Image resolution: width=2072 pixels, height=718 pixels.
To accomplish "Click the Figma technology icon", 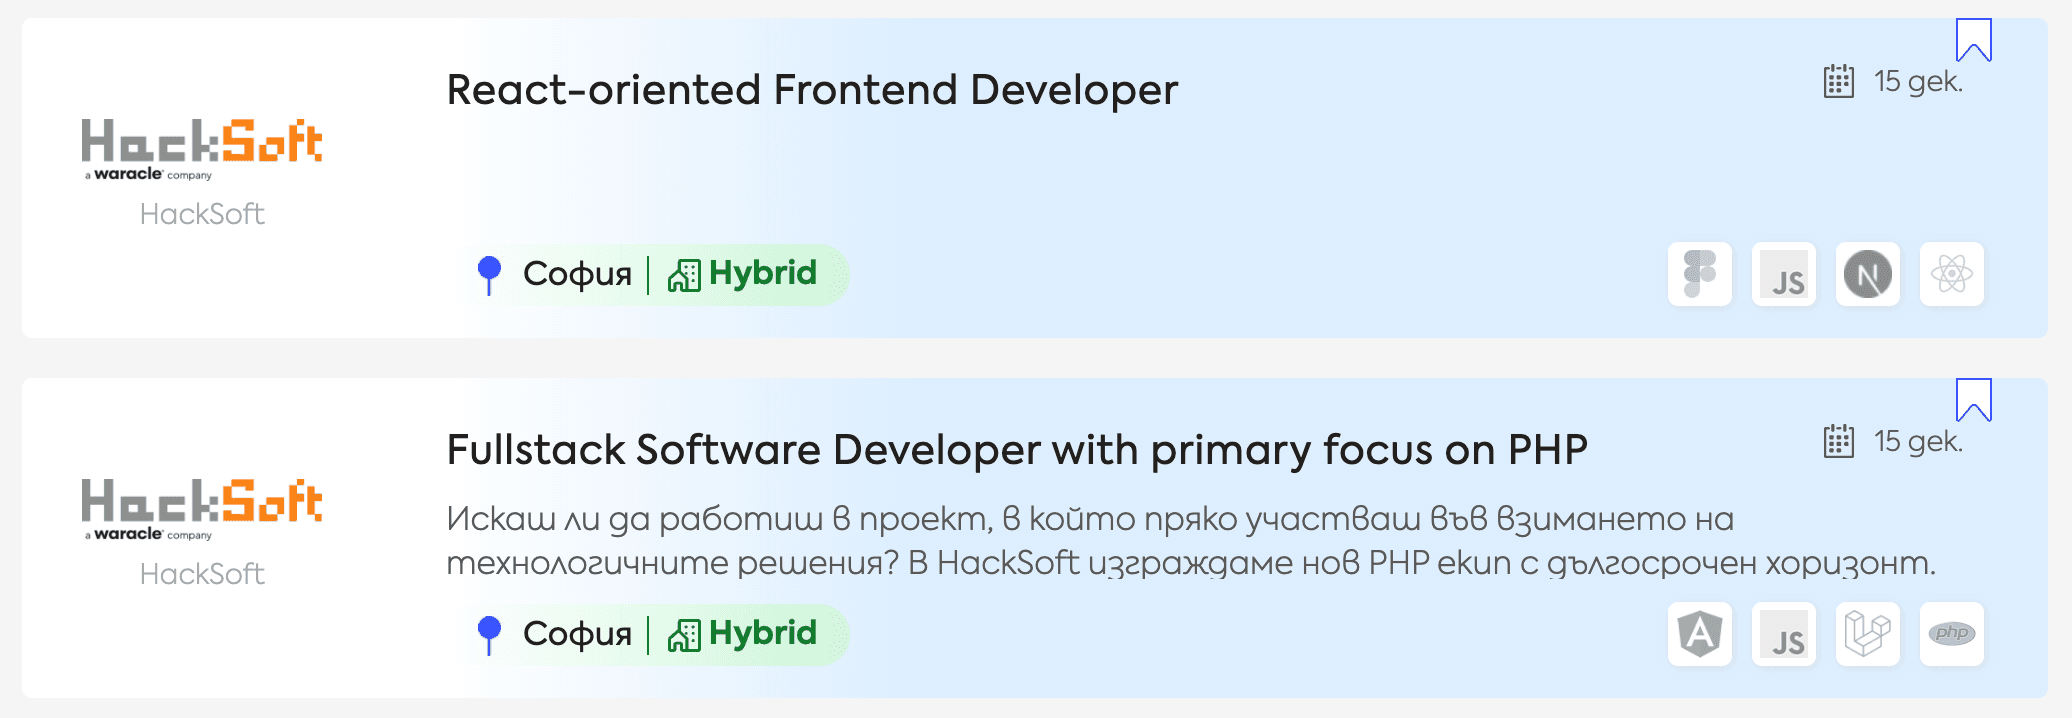I will click(1699, 274).
